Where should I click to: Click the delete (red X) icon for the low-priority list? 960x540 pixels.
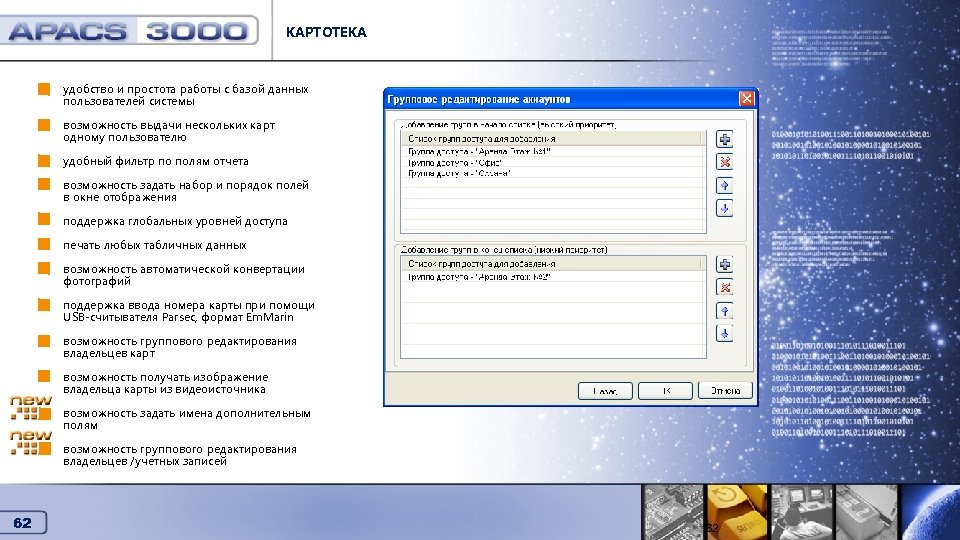[x=724, y=288]
